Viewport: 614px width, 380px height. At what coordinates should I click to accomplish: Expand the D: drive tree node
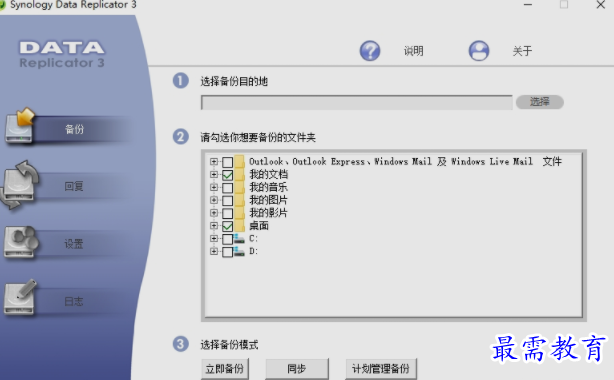click(x=214, y=252)
